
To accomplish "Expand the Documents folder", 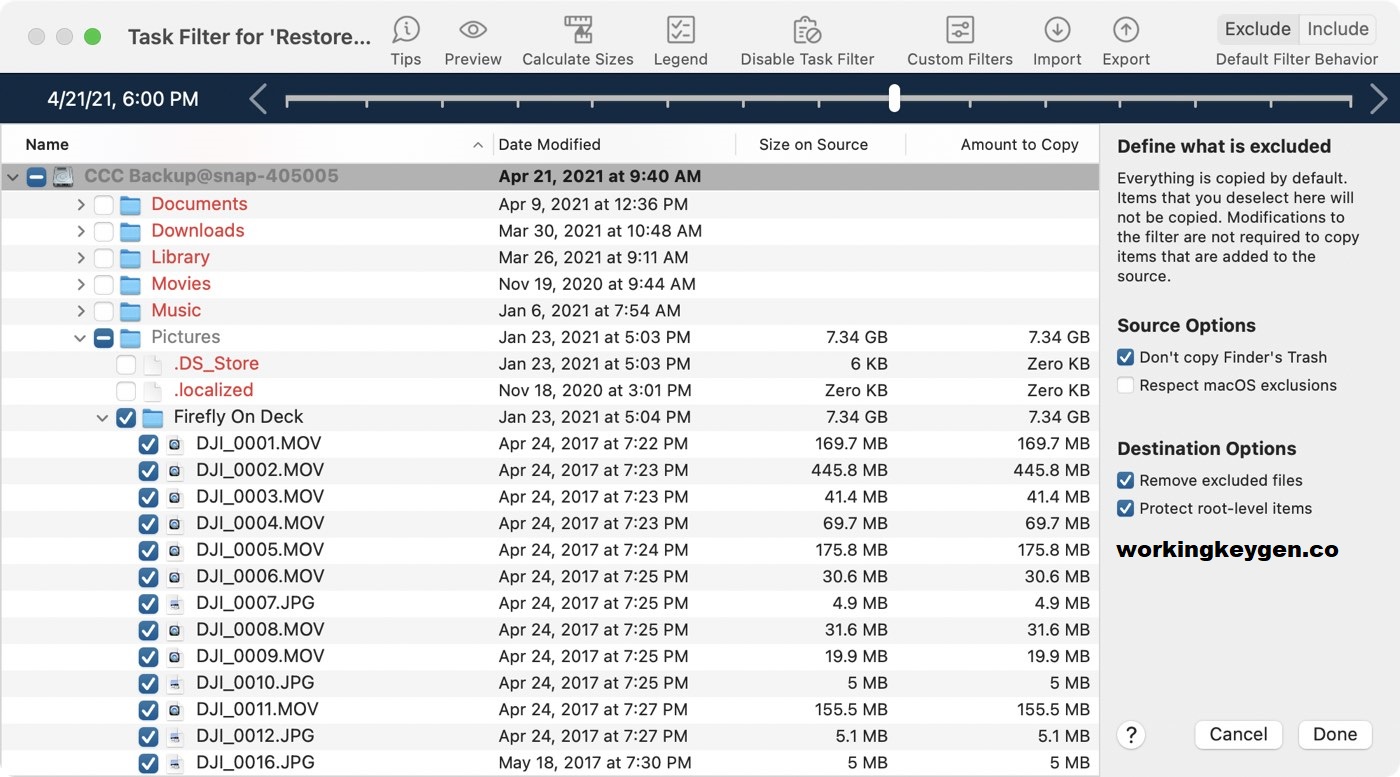I will point(81,205).
